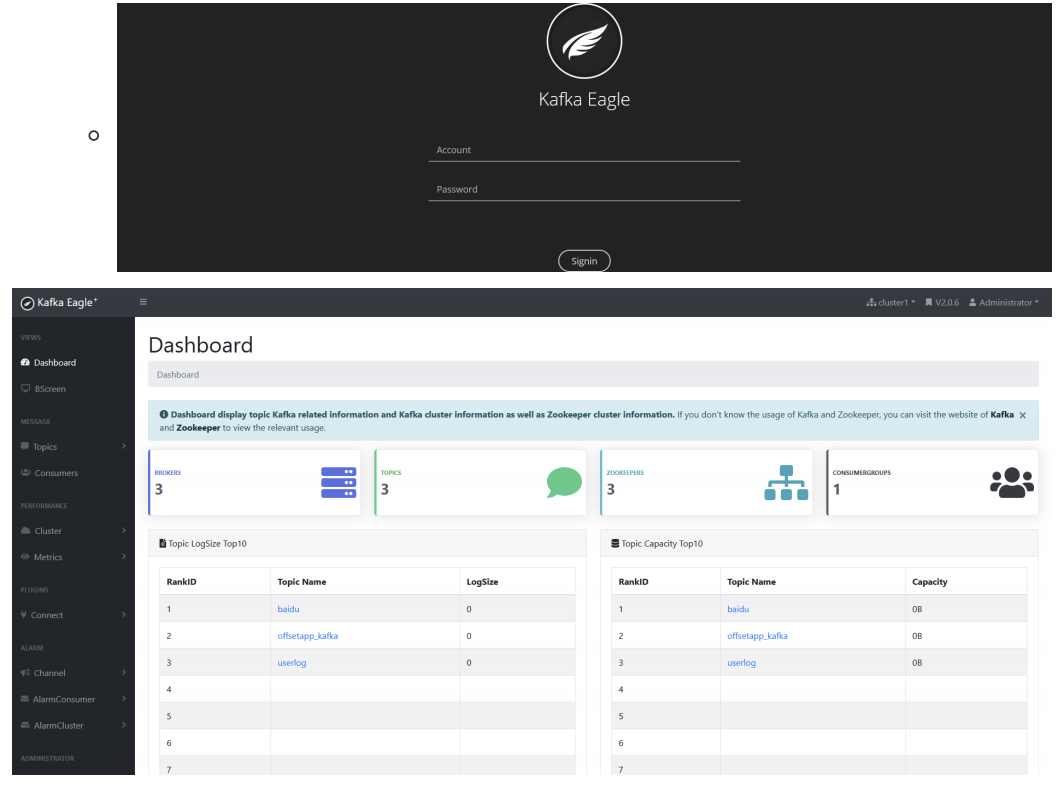Viewport: 1057px width, 786px height.
Task: Open userlog topic in Capacity table
Action: (741, 663)
